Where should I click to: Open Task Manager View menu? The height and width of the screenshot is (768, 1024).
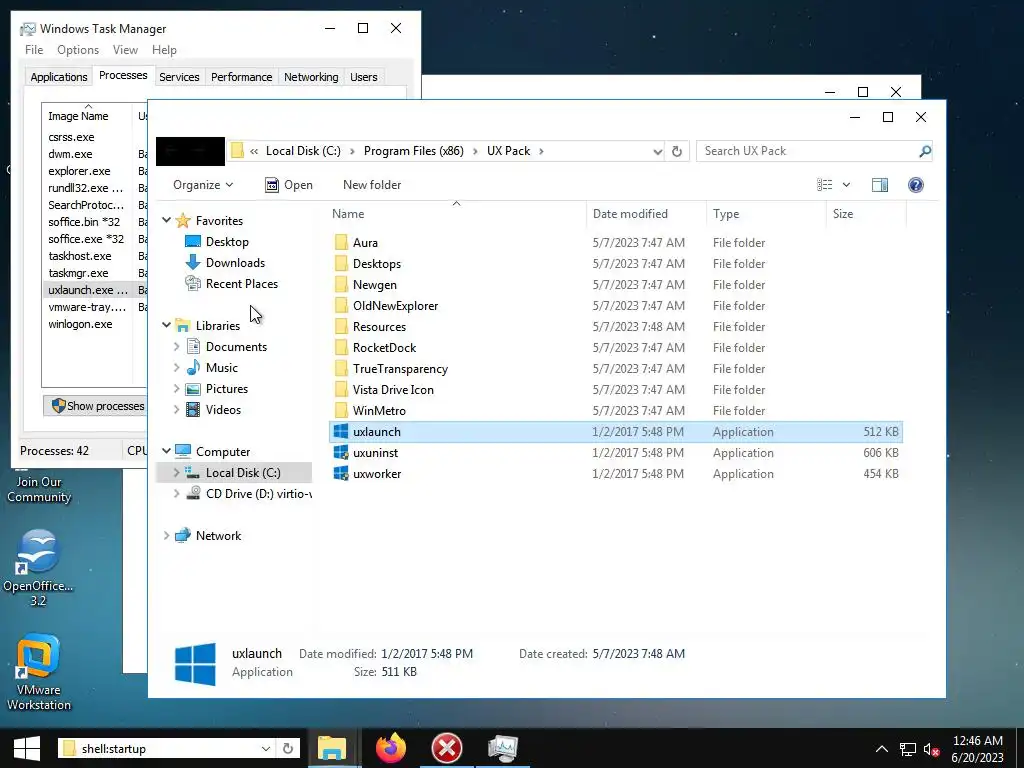coord(125,50)
